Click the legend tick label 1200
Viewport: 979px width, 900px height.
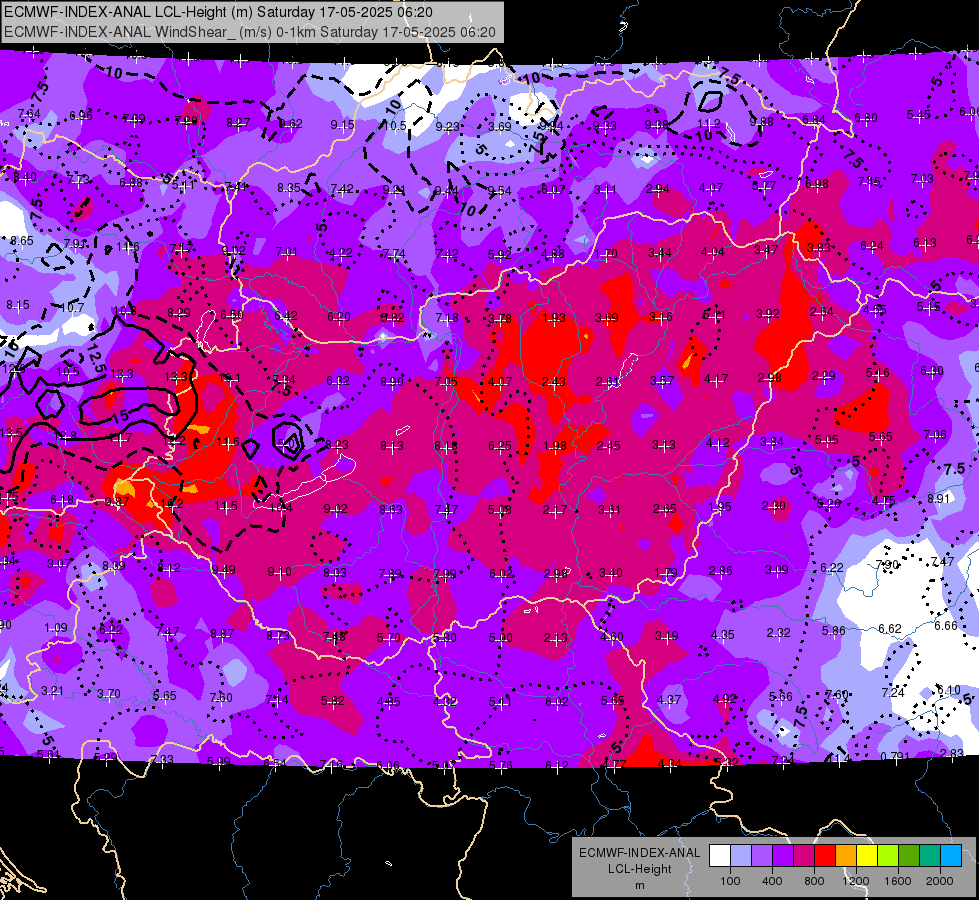(x=855, y=881)
